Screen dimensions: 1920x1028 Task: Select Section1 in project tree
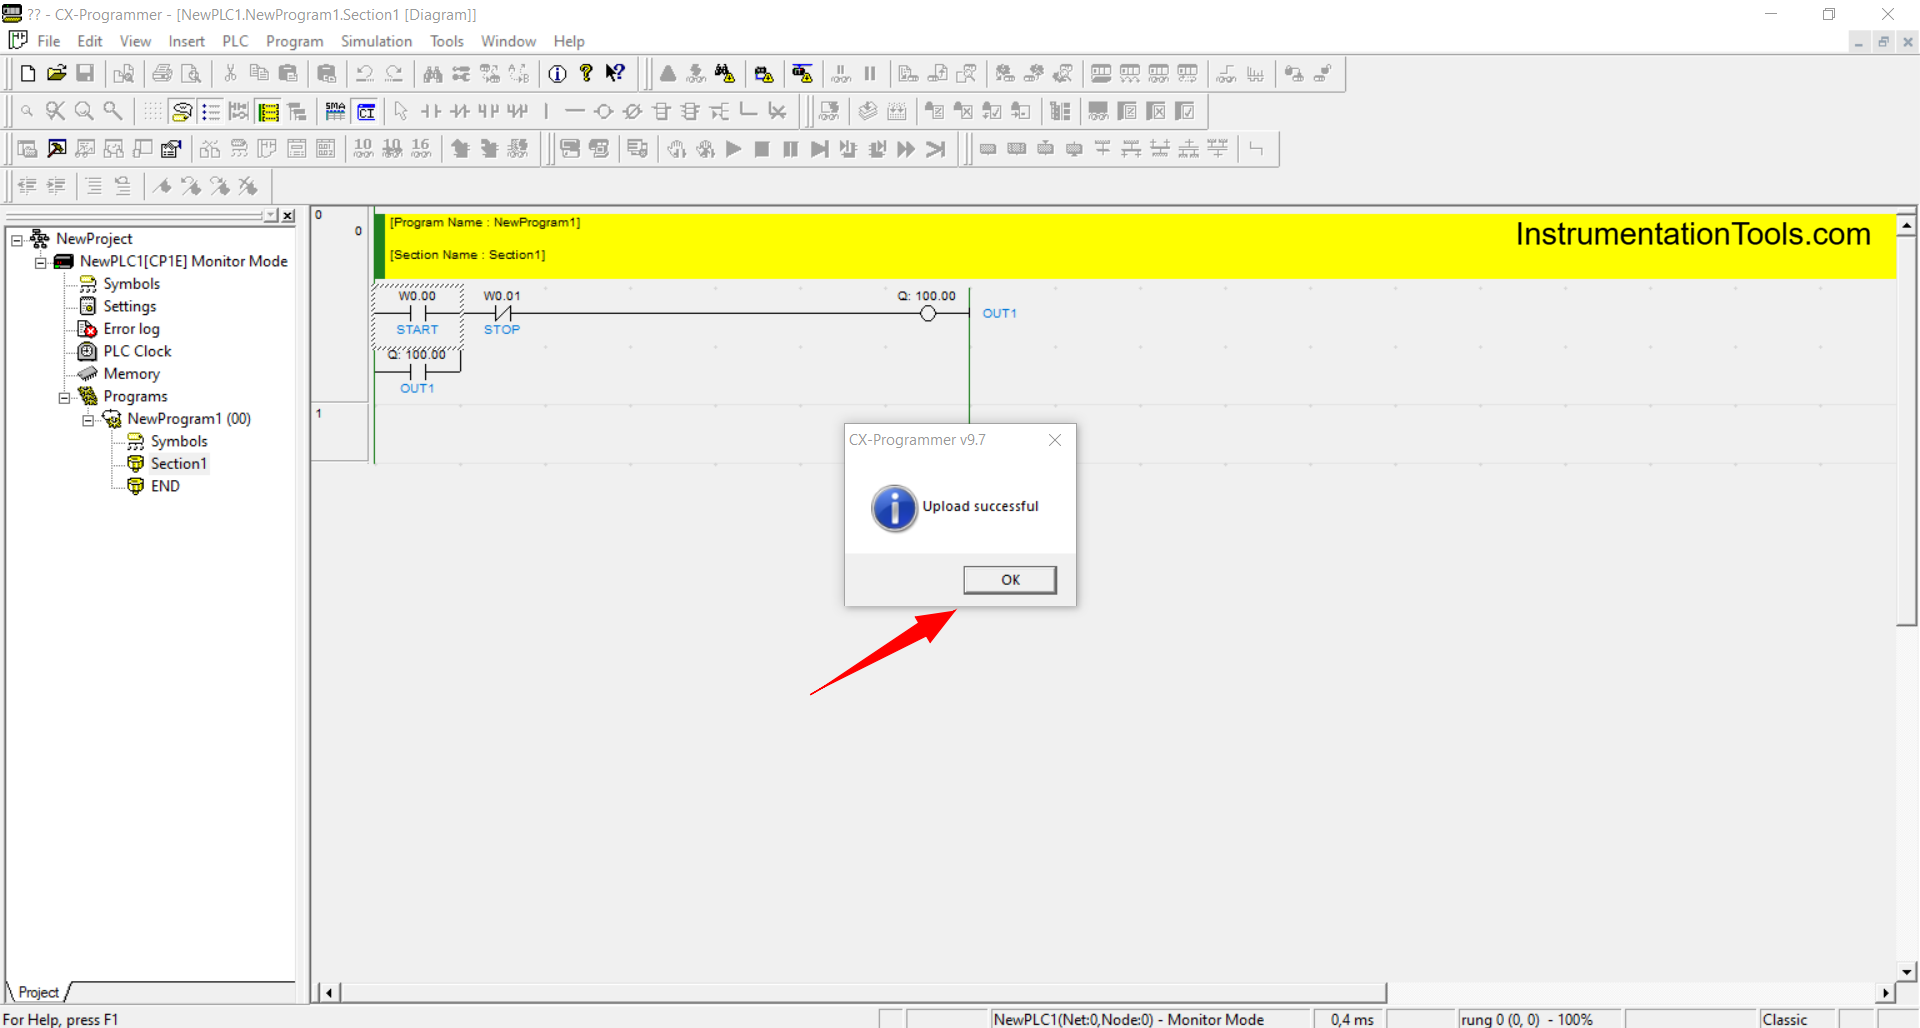tap(178, 464)
